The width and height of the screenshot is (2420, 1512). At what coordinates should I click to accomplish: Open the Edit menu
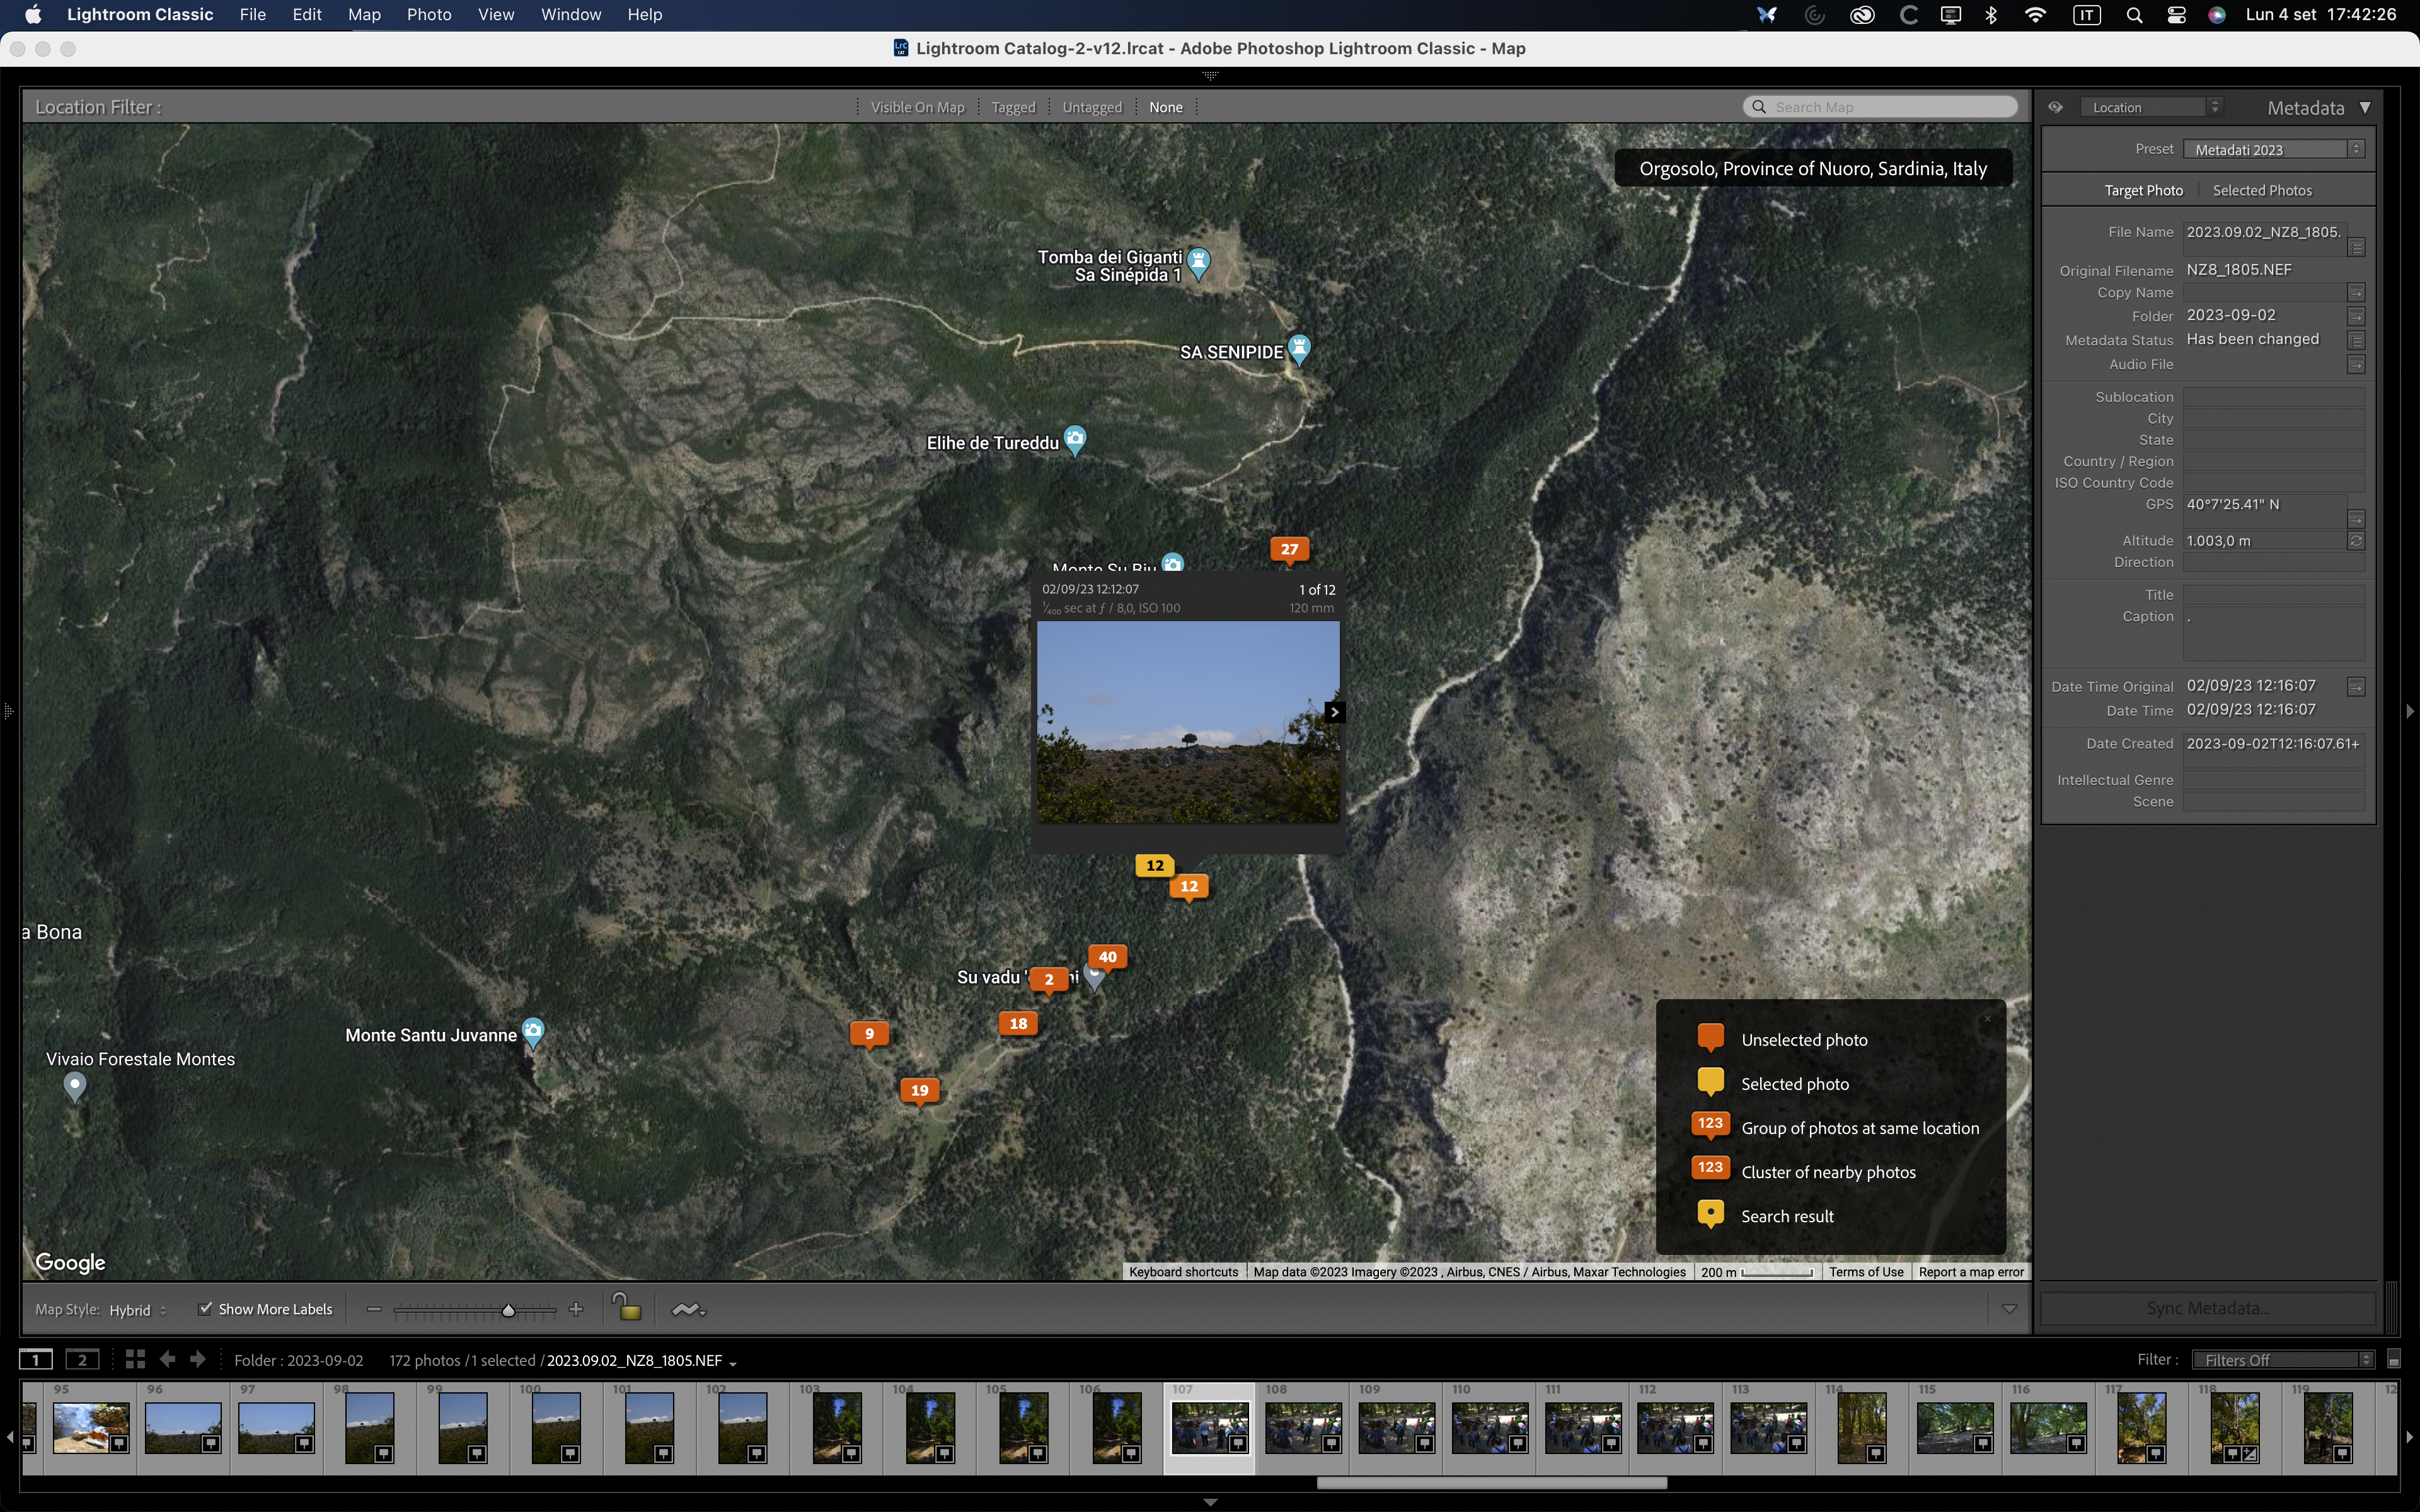tap(307, 14)
